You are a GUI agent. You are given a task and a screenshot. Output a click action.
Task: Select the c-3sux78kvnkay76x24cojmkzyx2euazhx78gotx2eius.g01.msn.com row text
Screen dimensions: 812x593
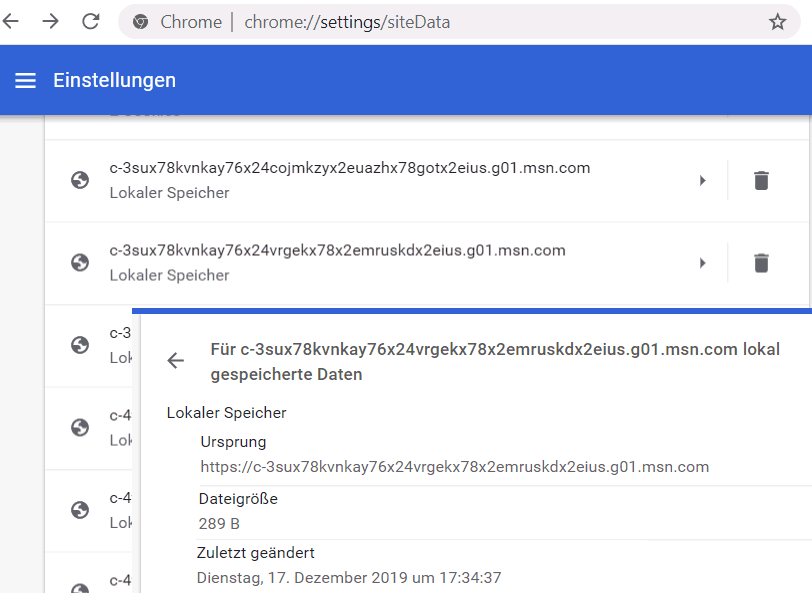pyautogui.click(x=350, y=168)
